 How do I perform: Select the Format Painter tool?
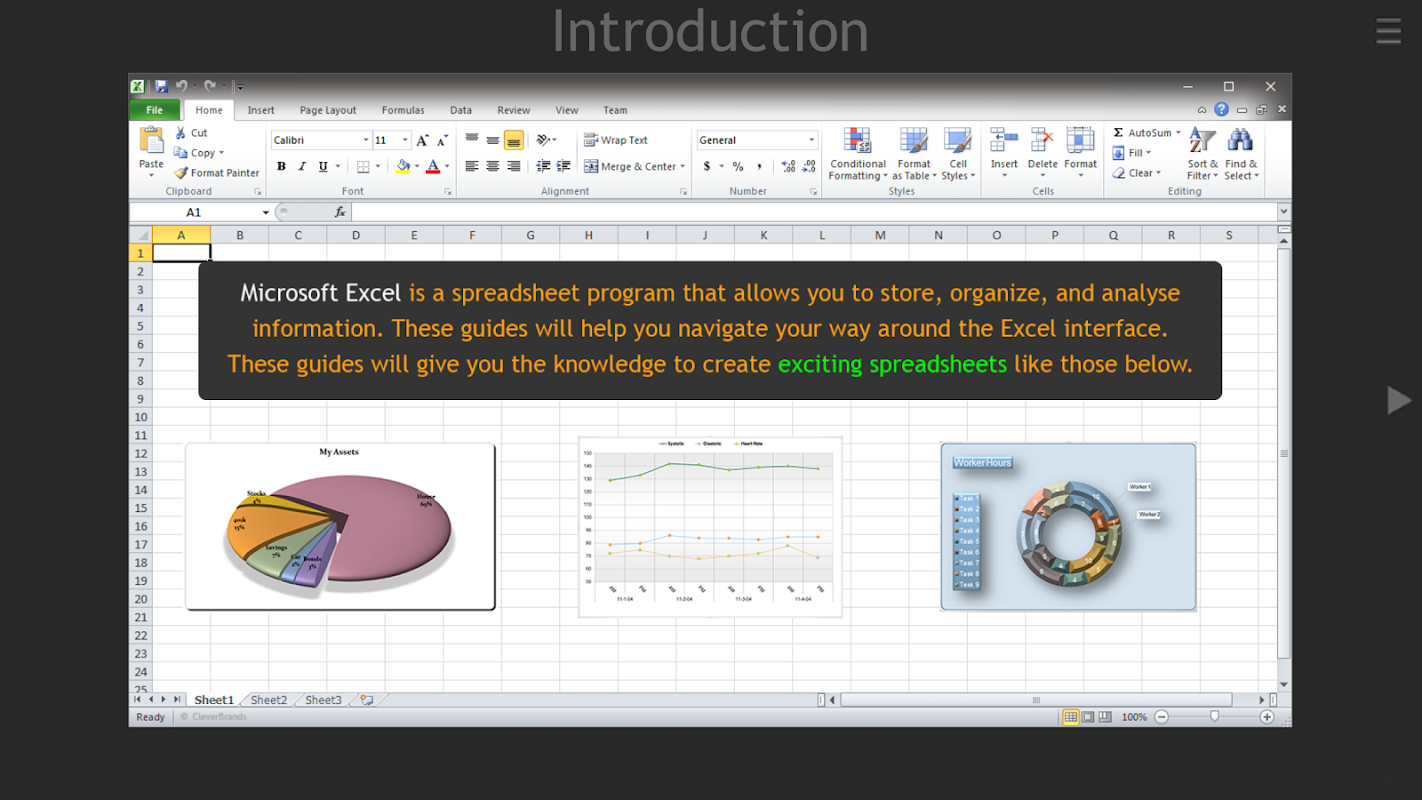coord(216,173)
